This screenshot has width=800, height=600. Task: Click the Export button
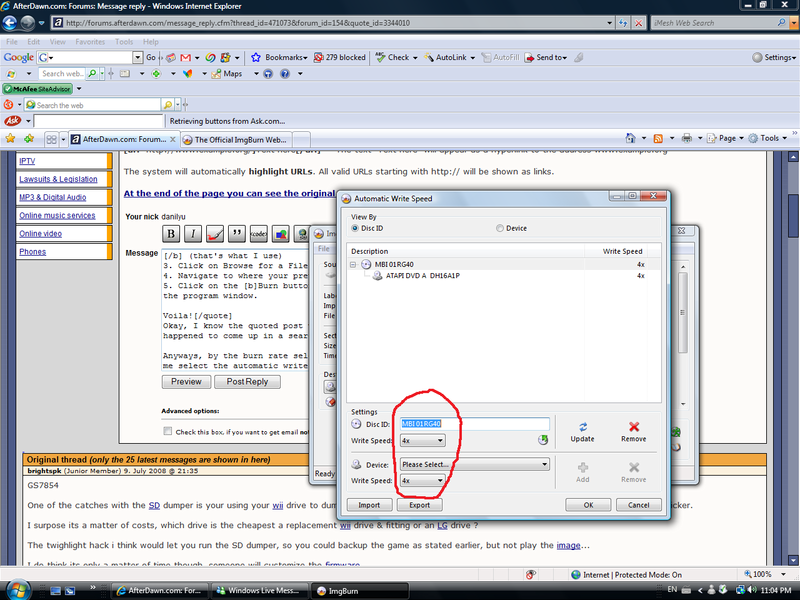[x=420, y=505]
